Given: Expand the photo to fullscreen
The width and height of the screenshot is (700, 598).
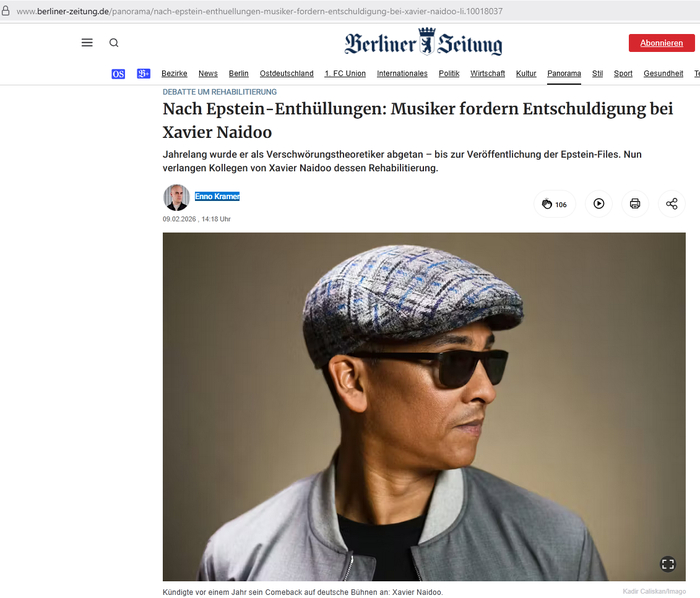Looking at the screenshot, I should click(667, 564).
